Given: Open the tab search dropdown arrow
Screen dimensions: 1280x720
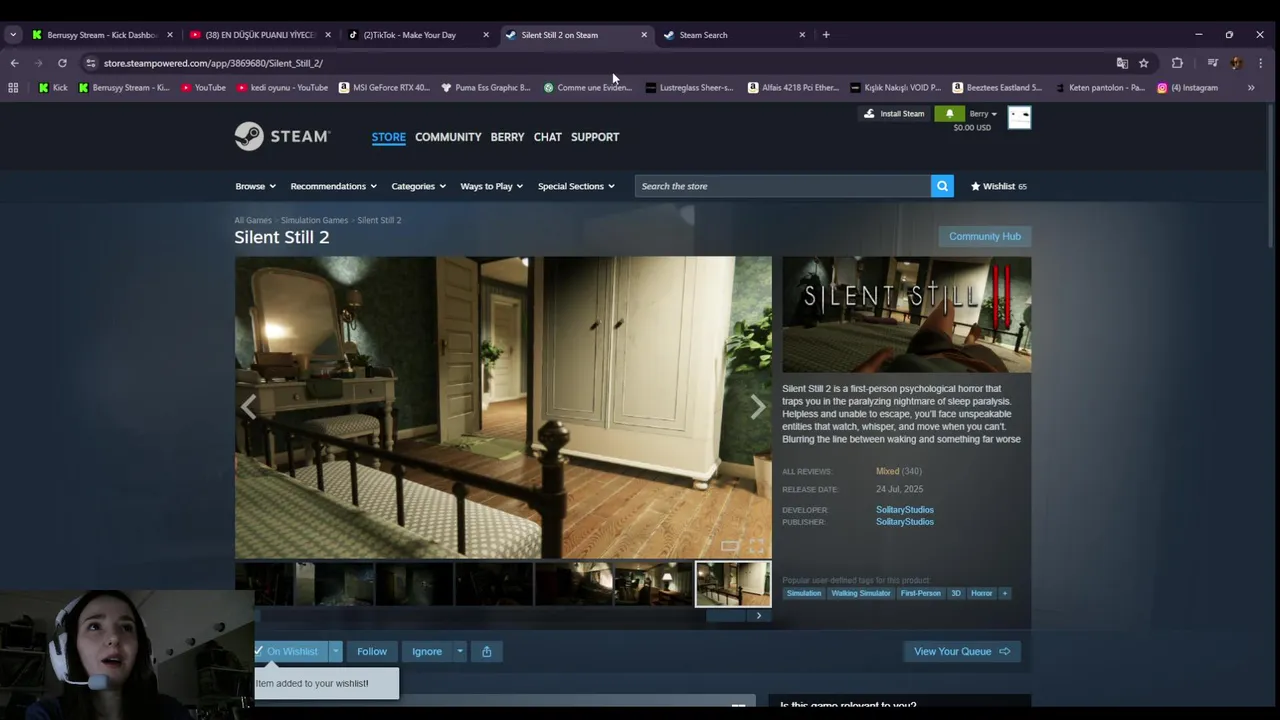Looking at the screenshot, I should [x=13, y=35].
